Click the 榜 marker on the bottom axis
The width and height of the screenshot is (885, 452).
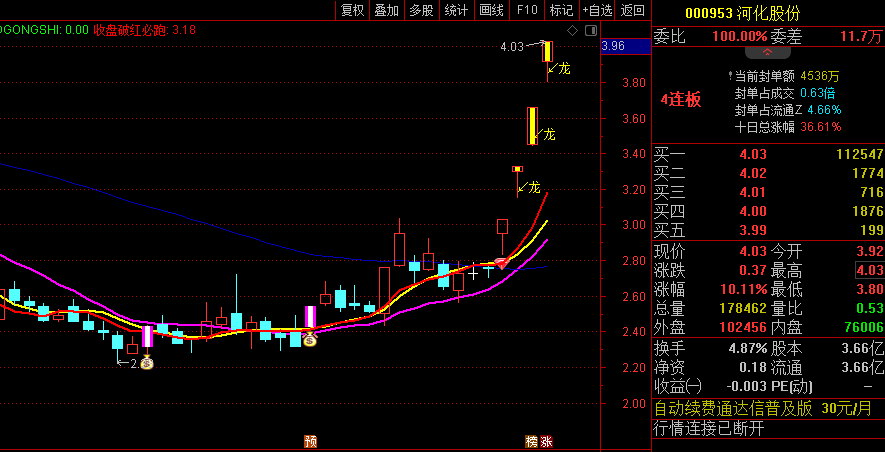click(532, 441)
